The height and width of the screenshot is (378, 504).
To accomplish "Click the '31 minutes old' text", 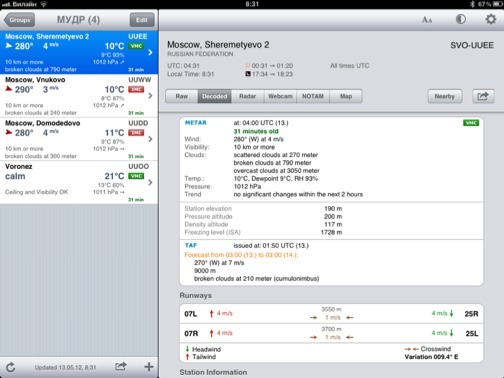I will [256, 131].
